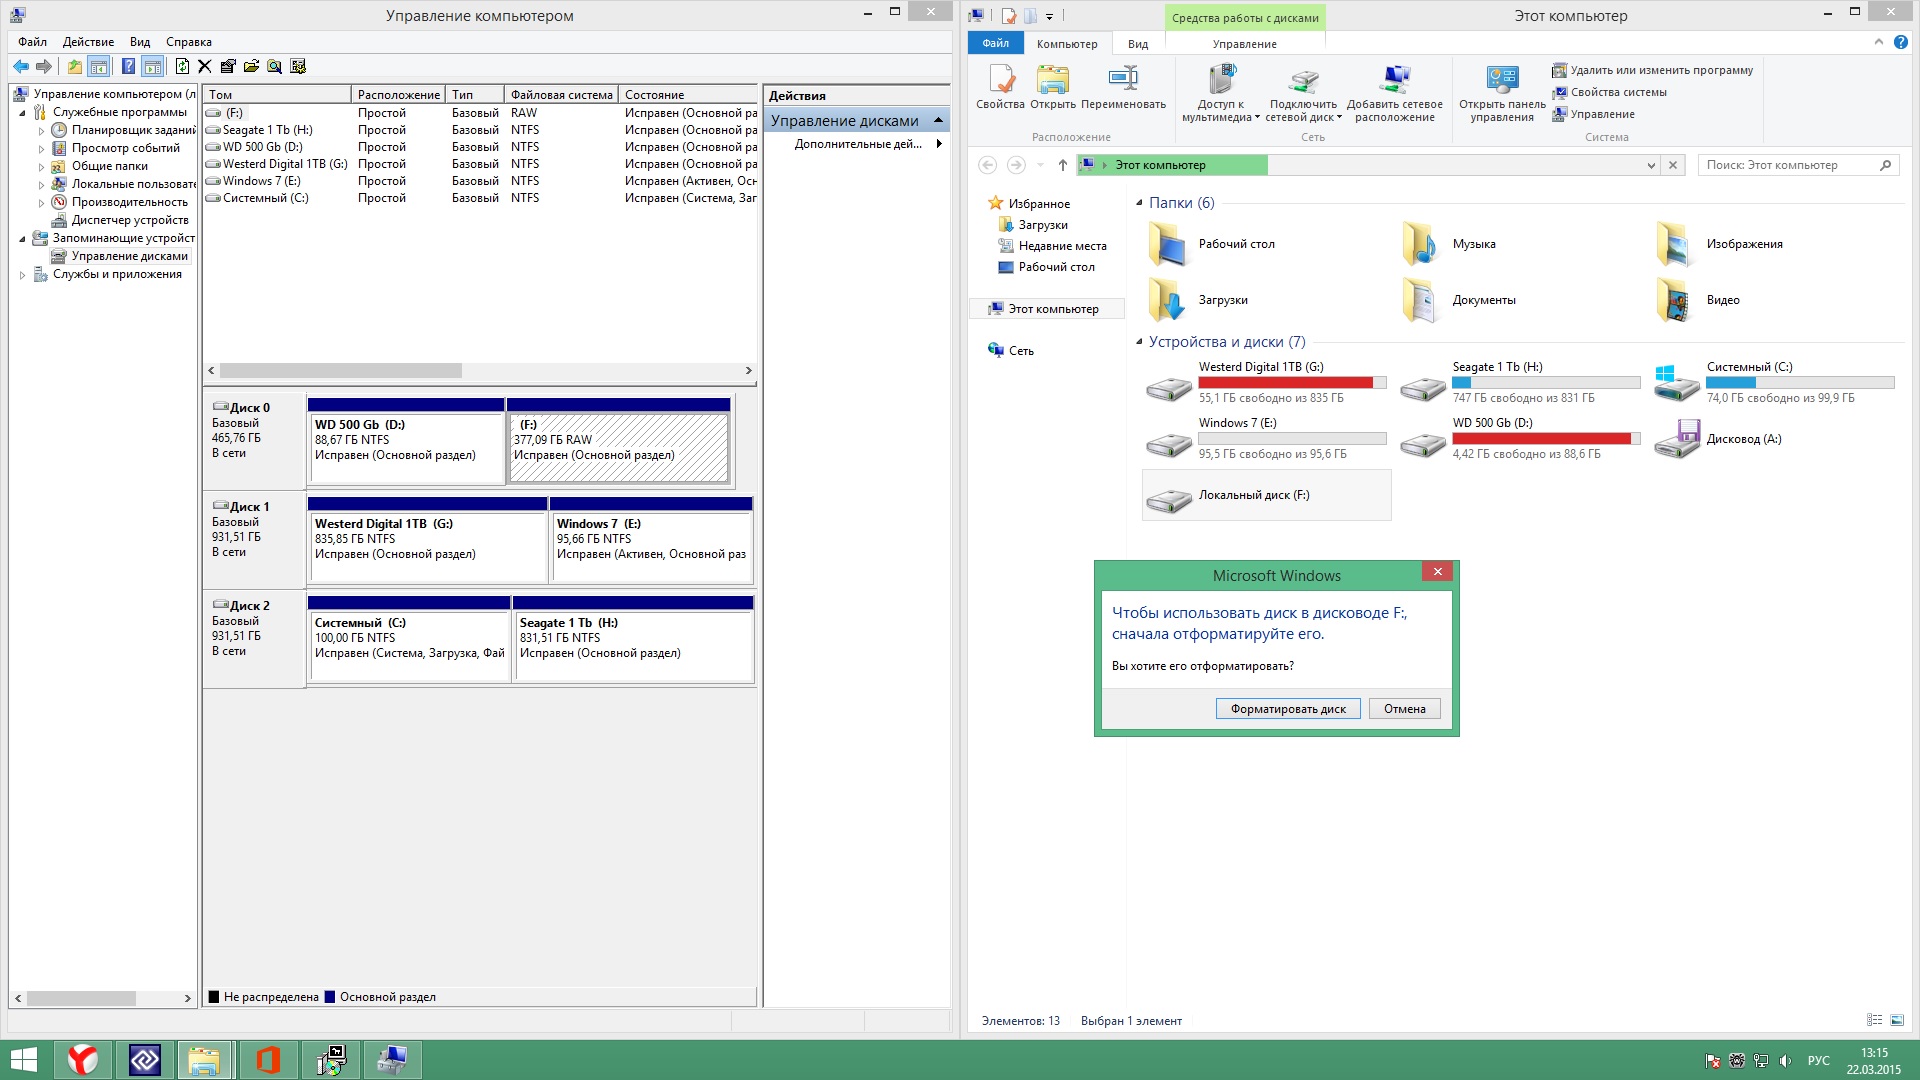Open Действие menu in toolbar

pyautogui.click(x=88, y=41)
